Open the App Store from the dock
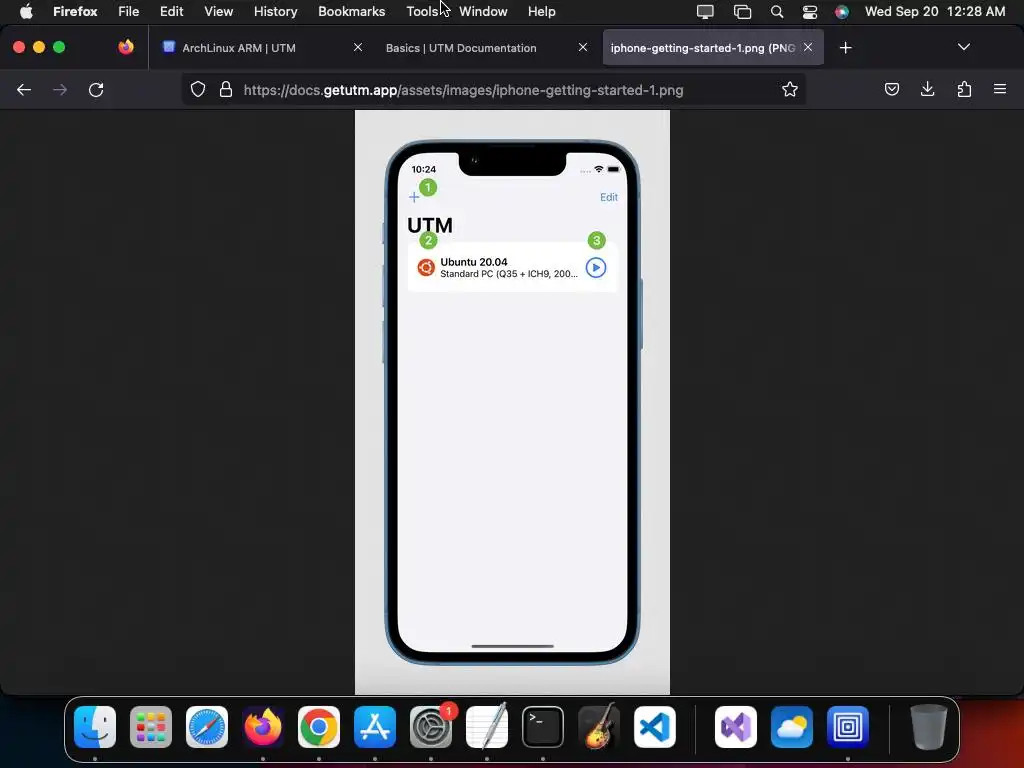This screenshot has width=1024, height=768. tap(375, 727)
